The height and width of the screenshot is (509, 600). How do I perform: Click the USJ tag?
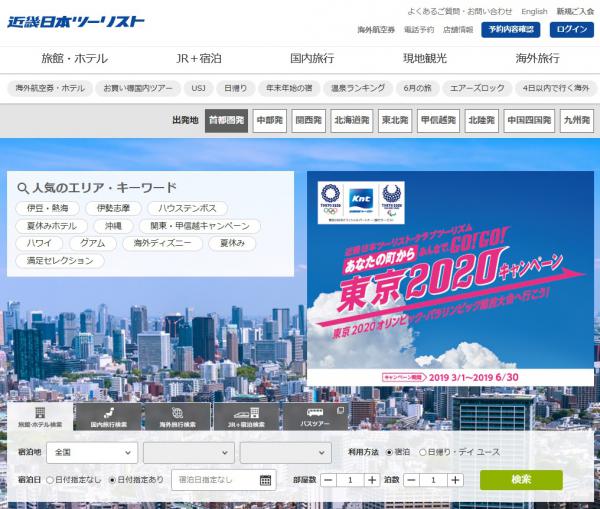point(198,88)
